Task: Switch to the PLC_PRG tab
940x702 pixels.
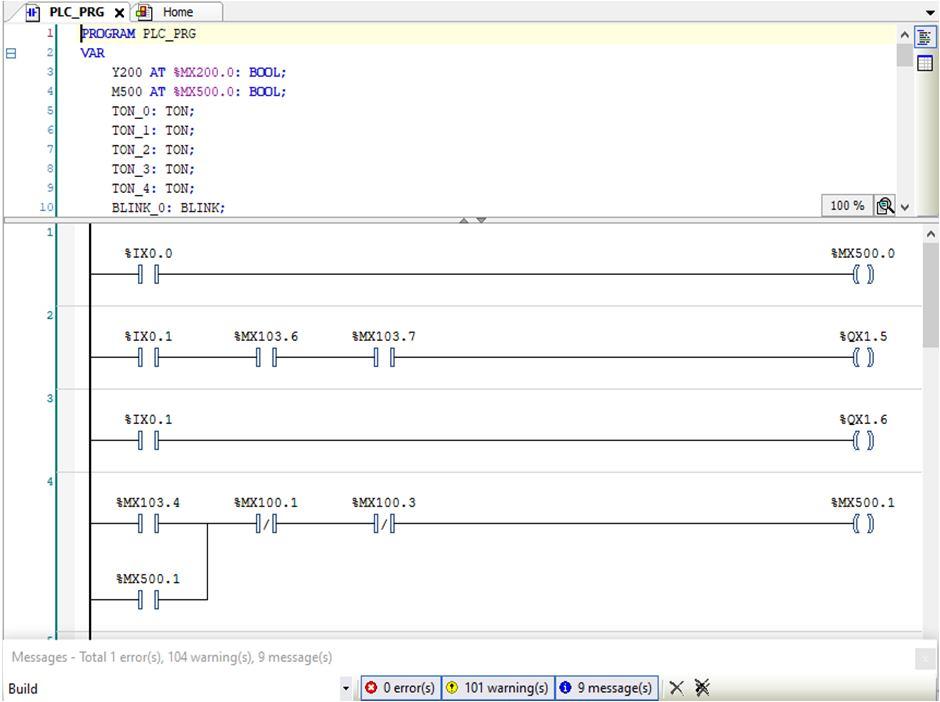Action: 76,12
